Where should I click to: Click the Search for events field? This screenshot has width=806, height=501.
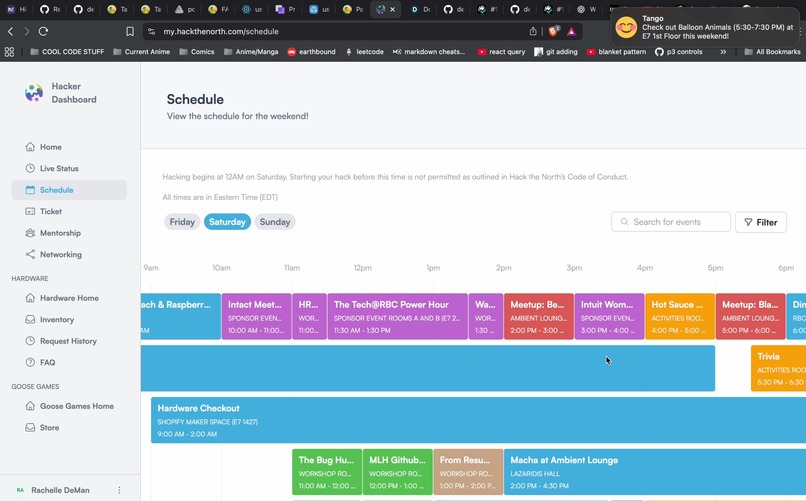click(671, 222)
